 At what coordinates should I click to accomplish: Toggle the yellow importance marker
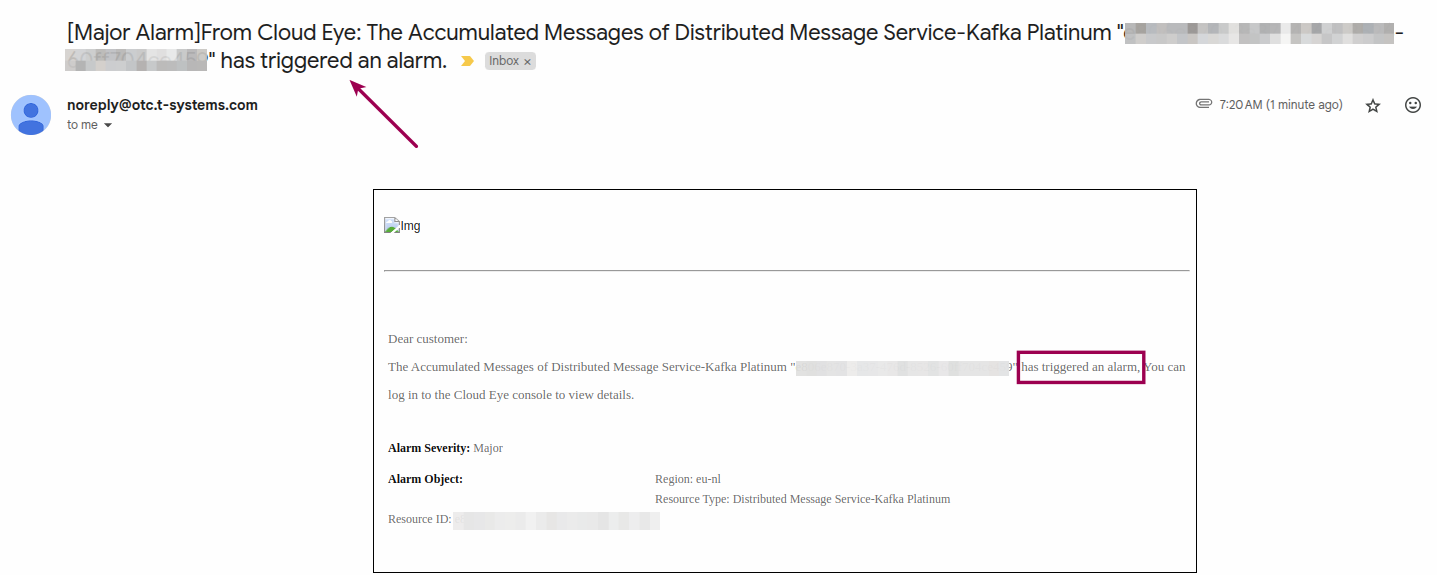point(467,61)
